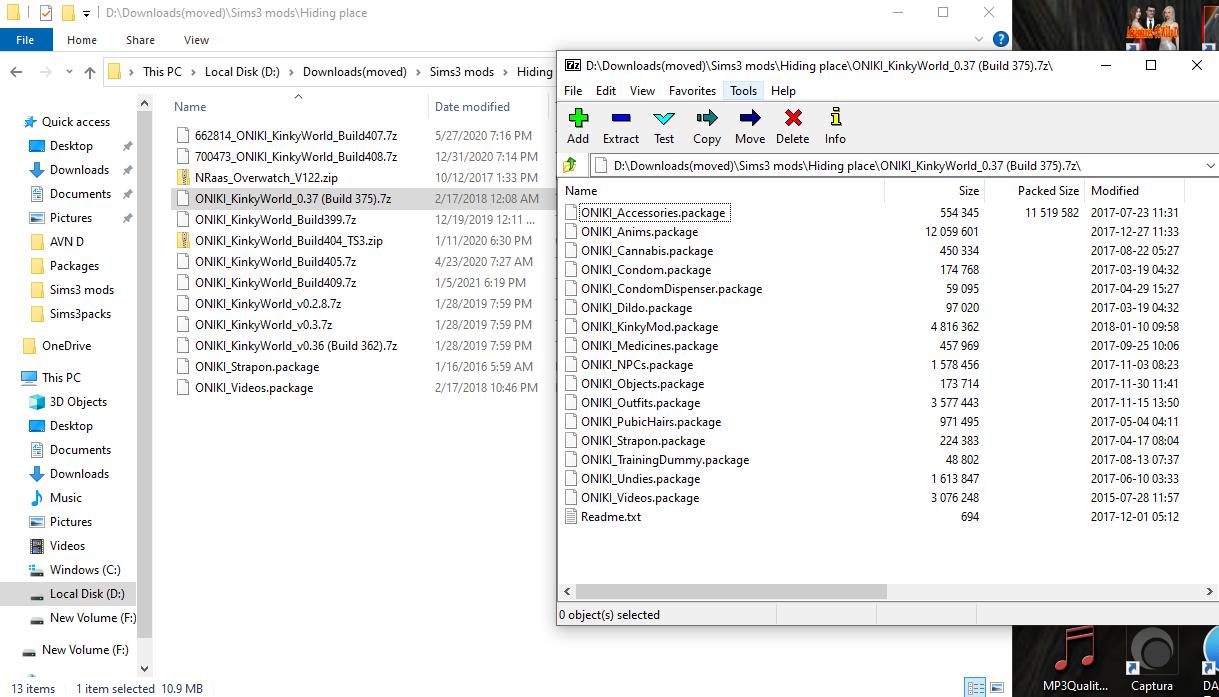Open the Help menu in 7-Zip
1219x697 pixels.
point(783,91)
